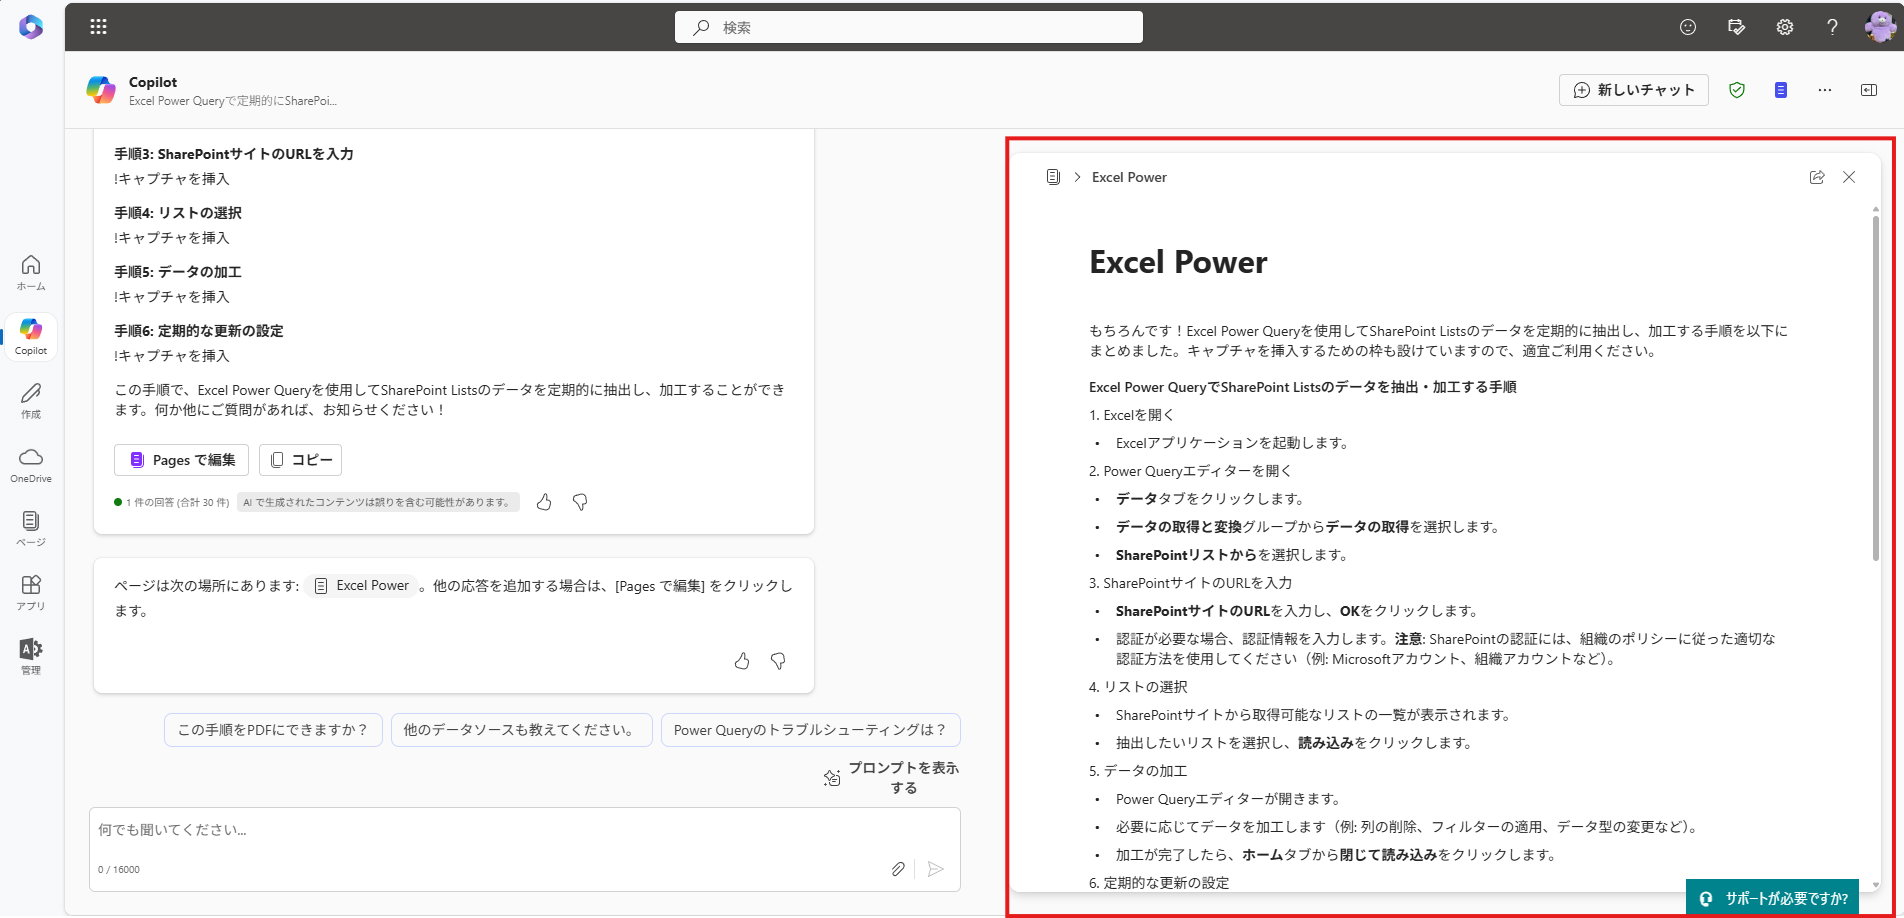Click the purple Pages icon in chat header
This screenshot has width=1904, height=918.
click(1781, 90)
